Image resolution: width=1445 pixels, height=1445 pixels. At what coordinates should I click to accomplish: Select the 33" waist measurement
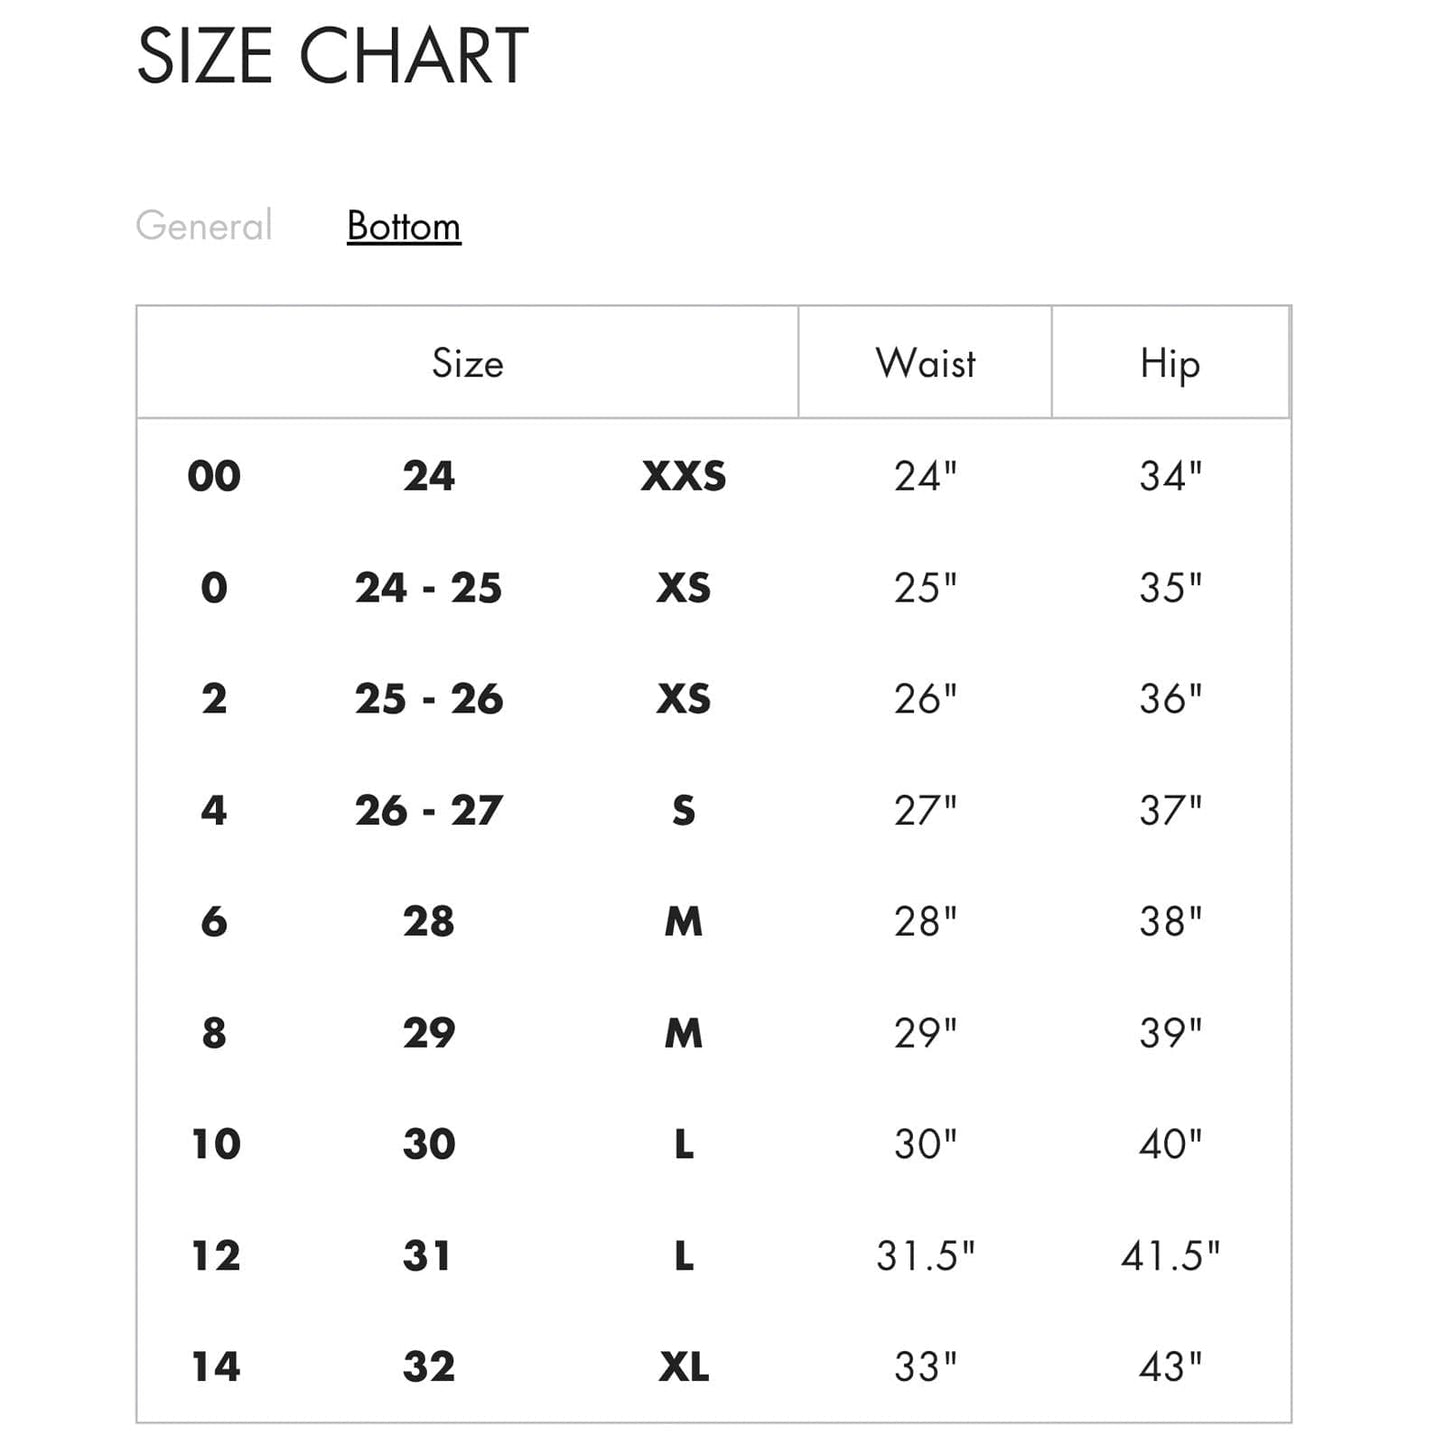[x=925, y=1366]
